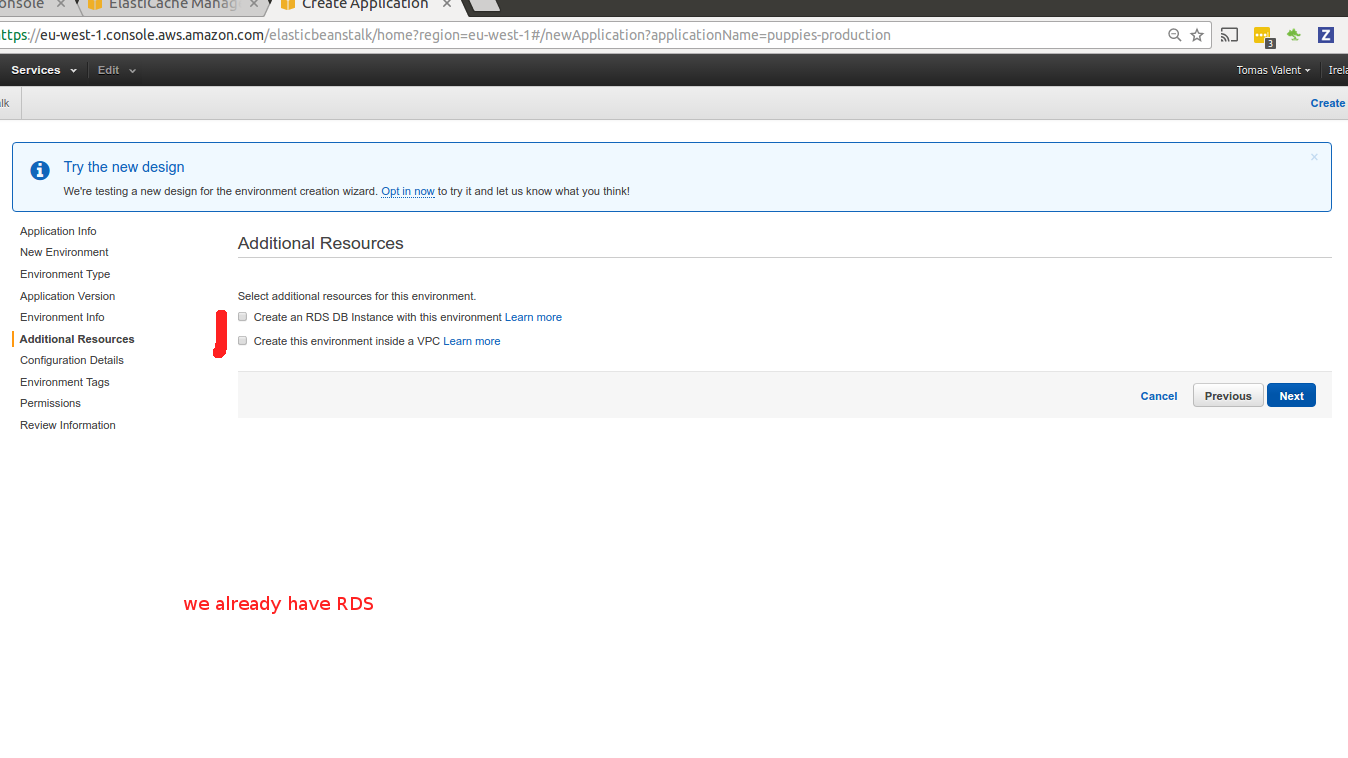Go to Application Info step

58,231
